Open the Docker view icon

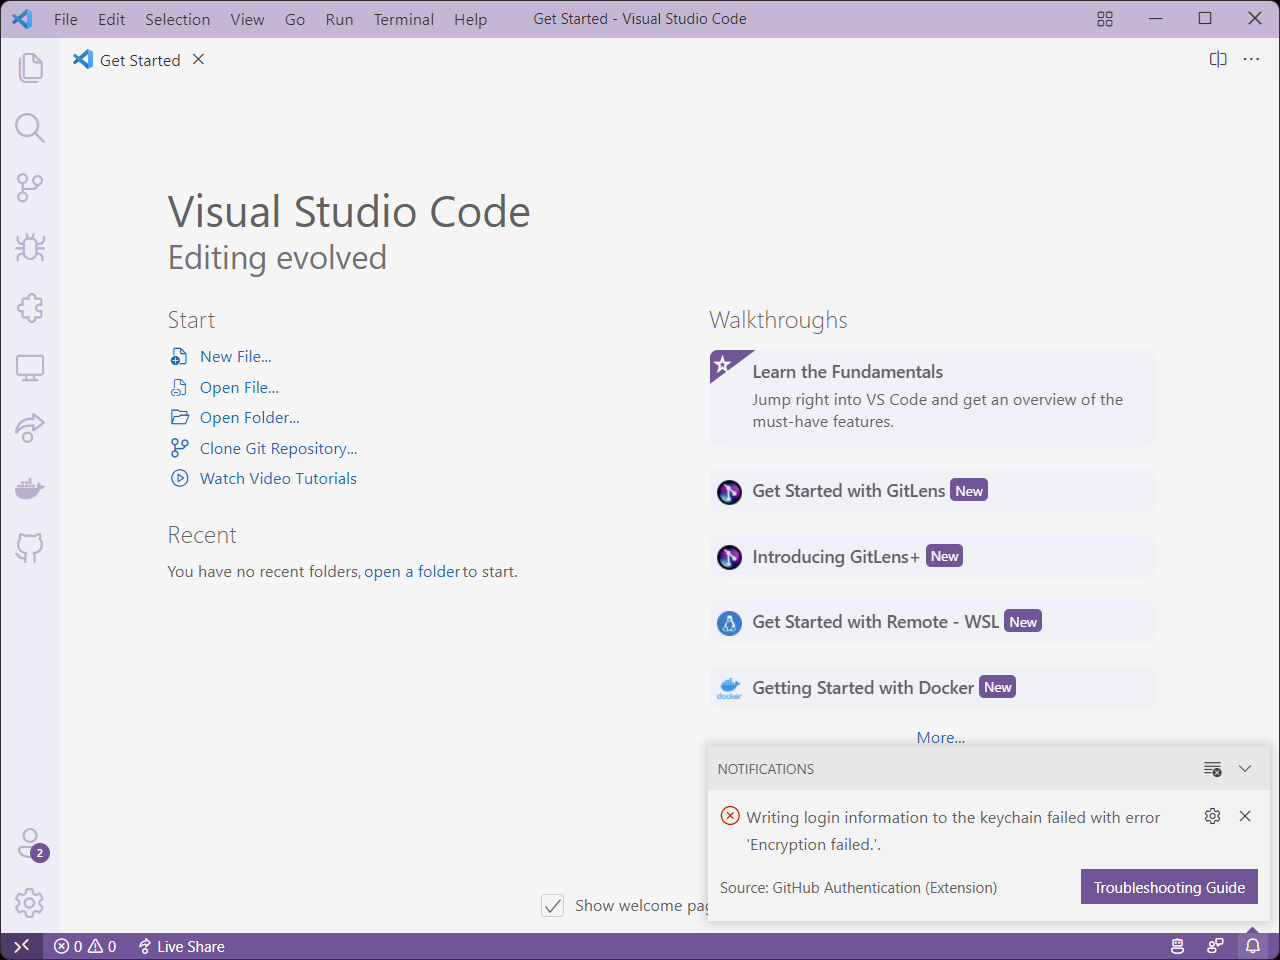coord(30,488)
